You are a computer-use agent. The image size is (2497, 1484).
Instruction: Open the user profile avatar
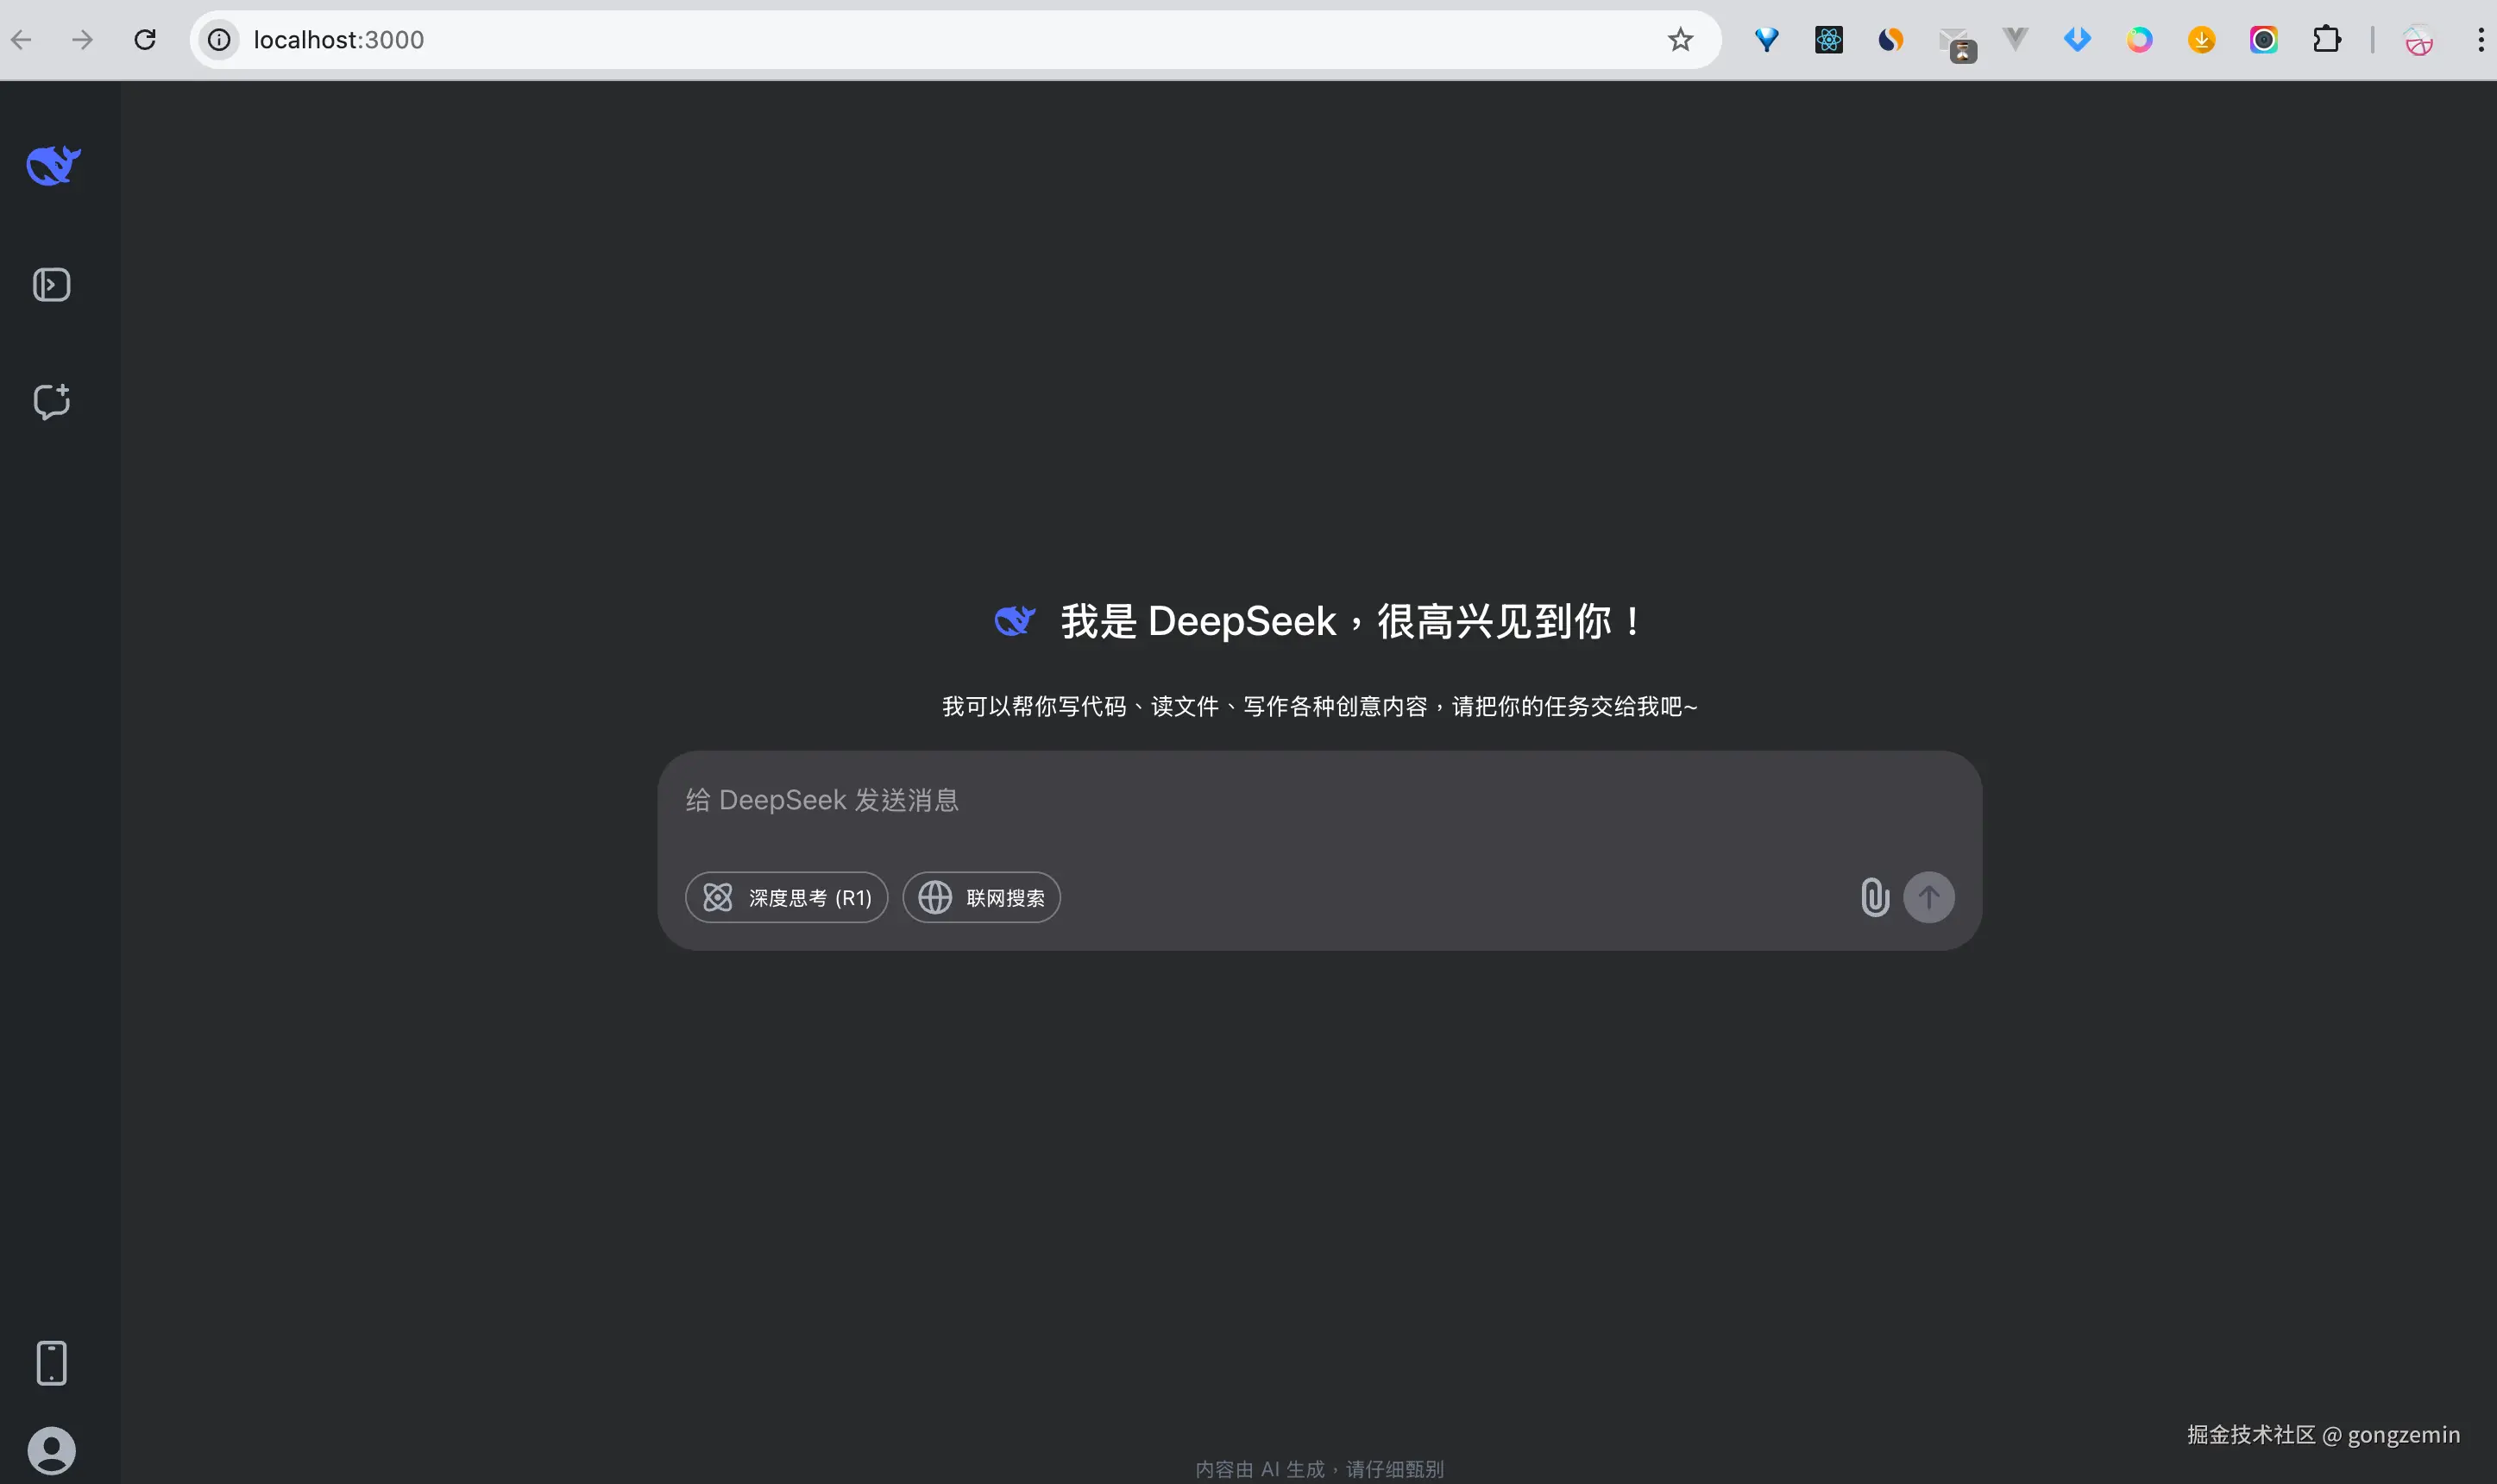52,1450
